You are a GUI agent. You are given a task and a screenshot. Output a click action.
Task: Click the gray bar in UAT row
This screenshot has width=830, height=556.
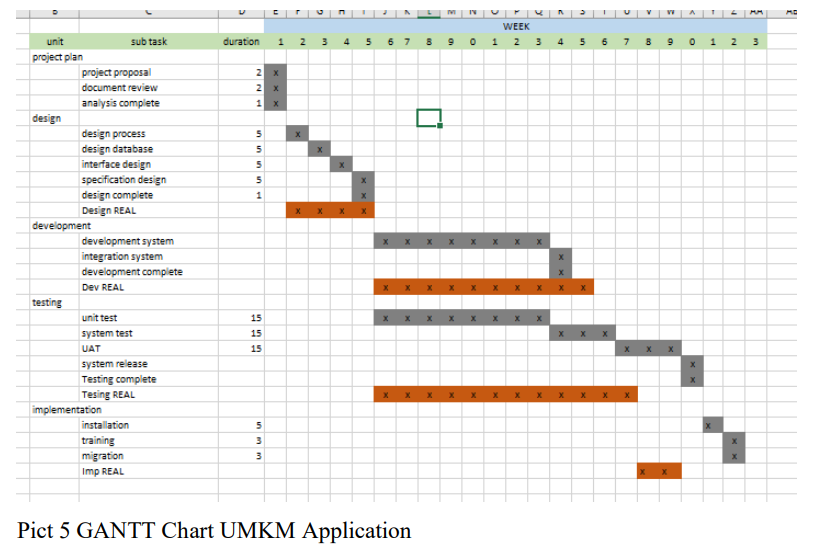pos(648,348)
